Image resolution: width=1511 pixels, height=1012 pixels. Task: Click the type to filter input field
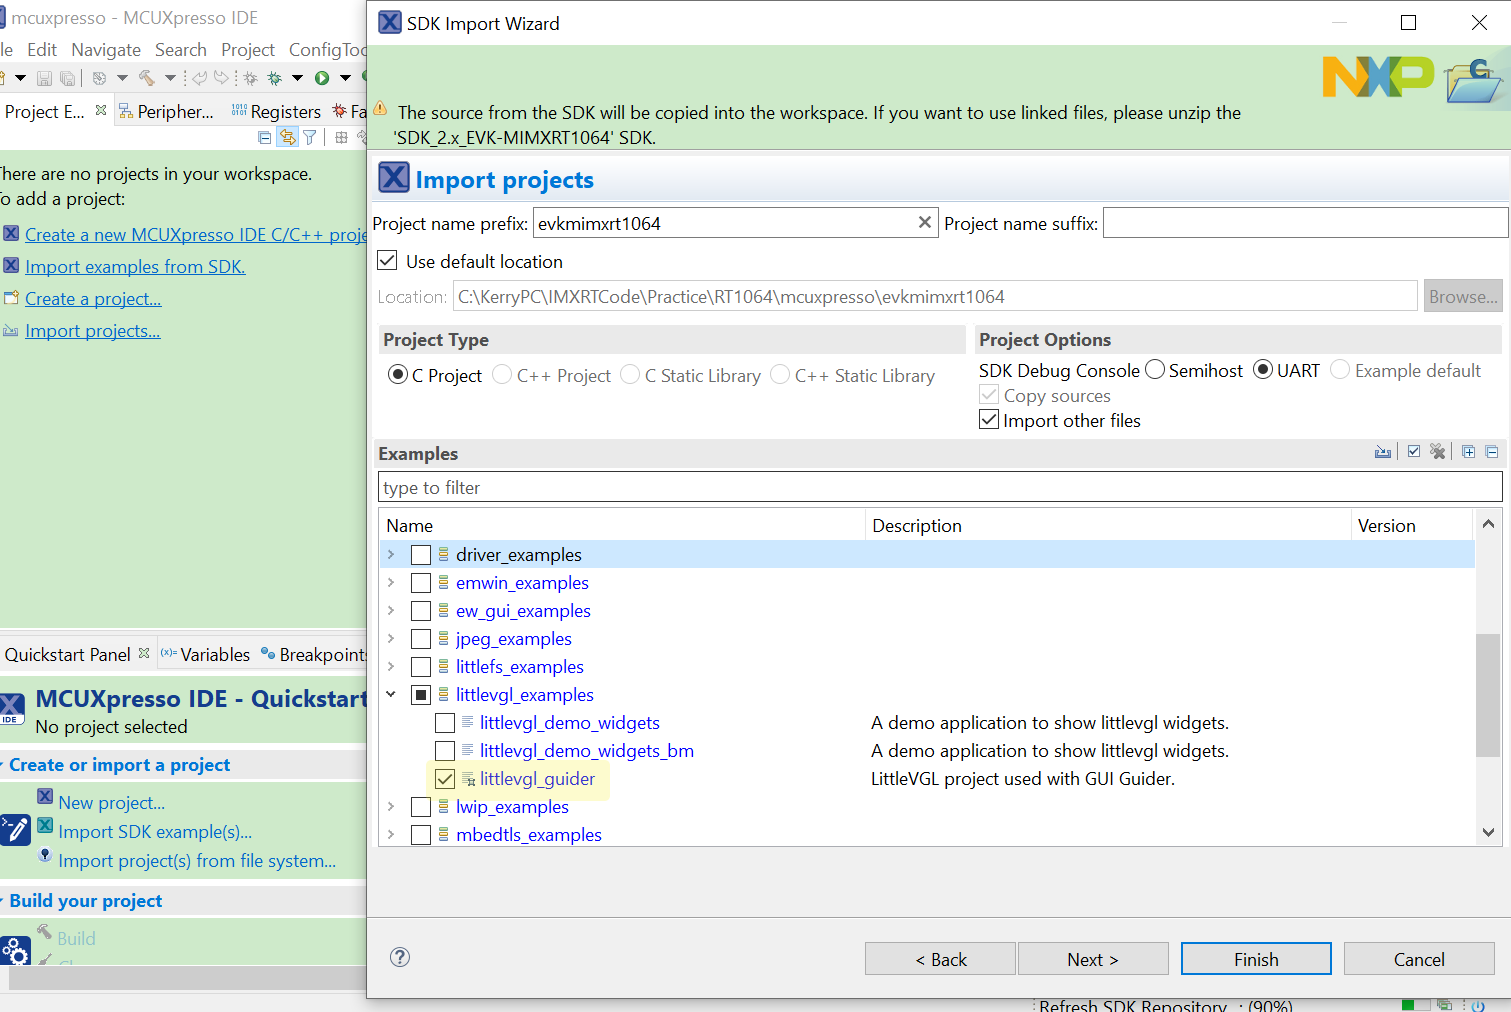click(700, 487)
